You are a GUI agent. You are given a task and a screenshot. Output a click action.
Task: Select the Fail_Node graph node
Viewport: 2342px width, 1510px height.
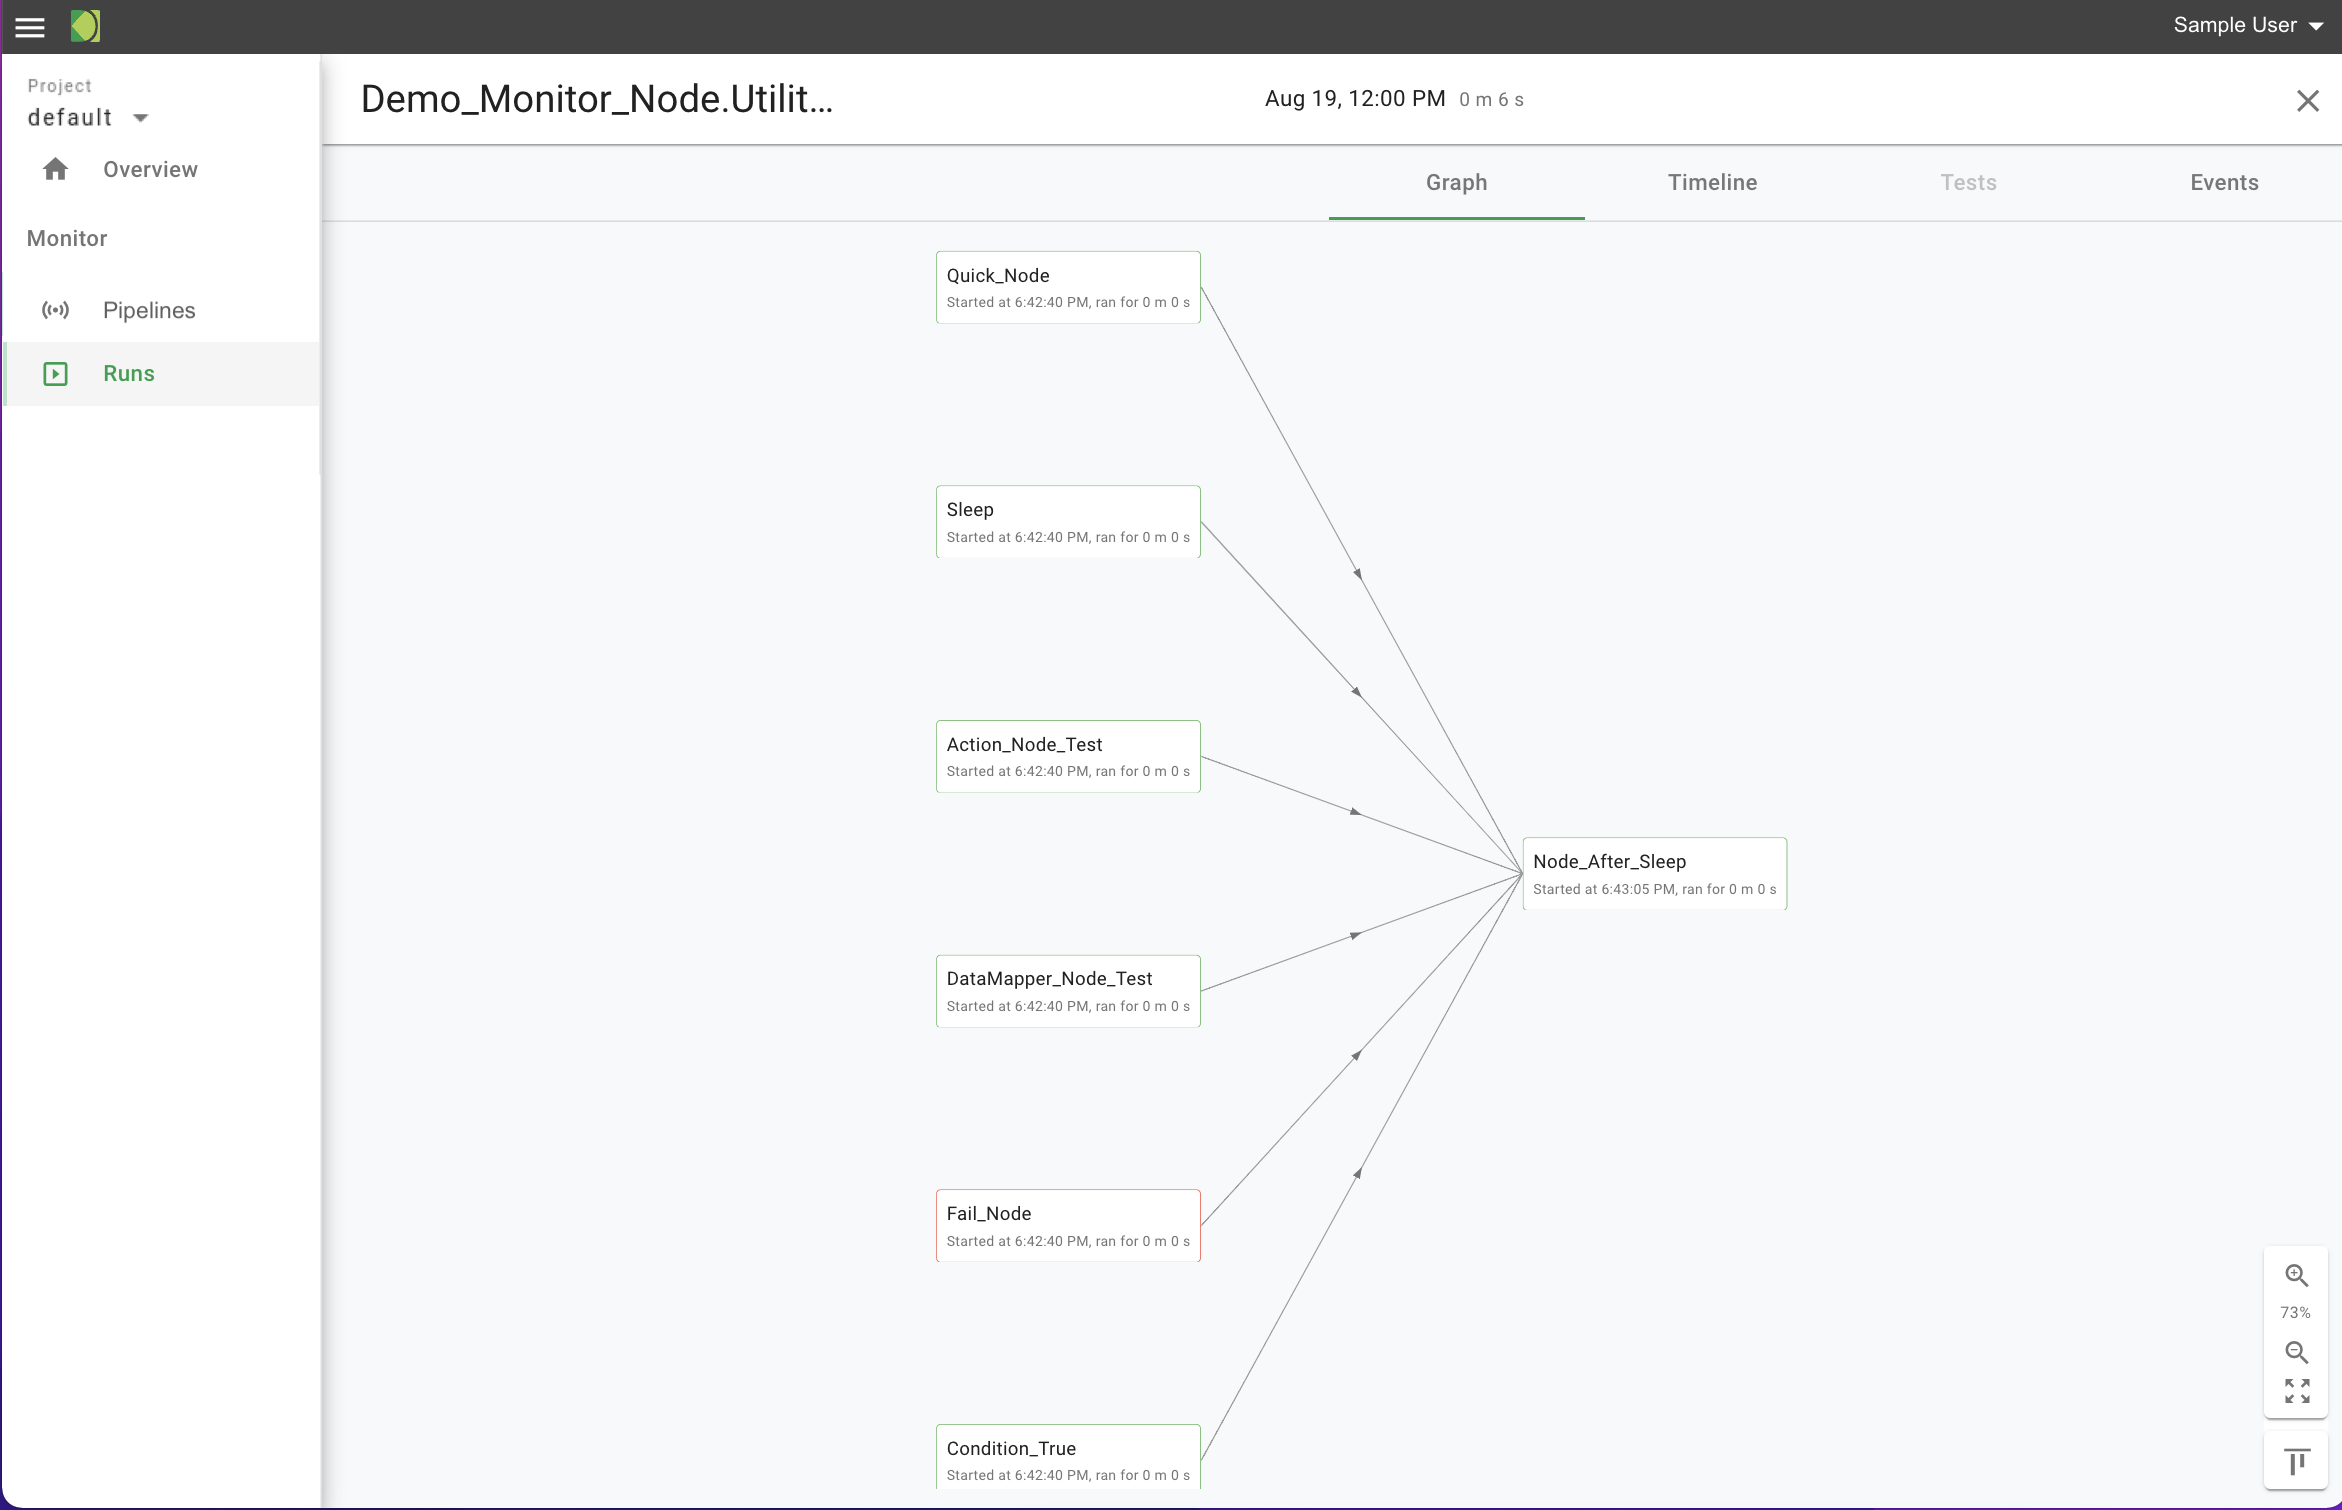pyautogui.click(x=1067, y=1225)
